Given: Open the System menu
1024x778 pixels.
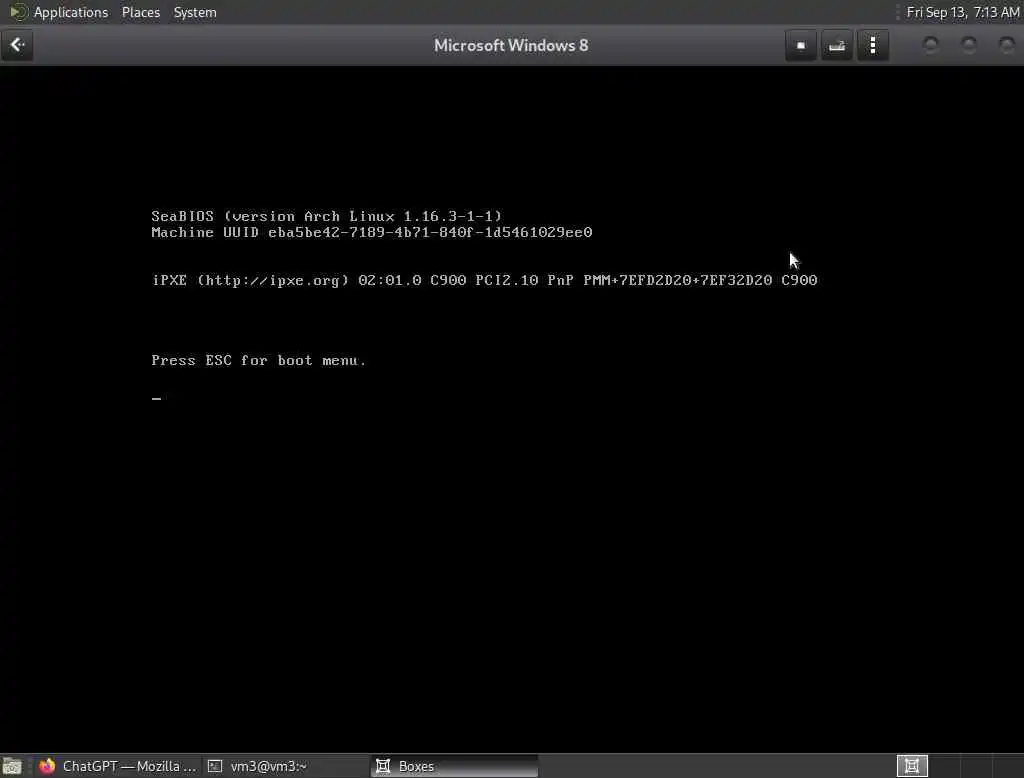Looking at the screenshot, I should (x=195, y=12).
